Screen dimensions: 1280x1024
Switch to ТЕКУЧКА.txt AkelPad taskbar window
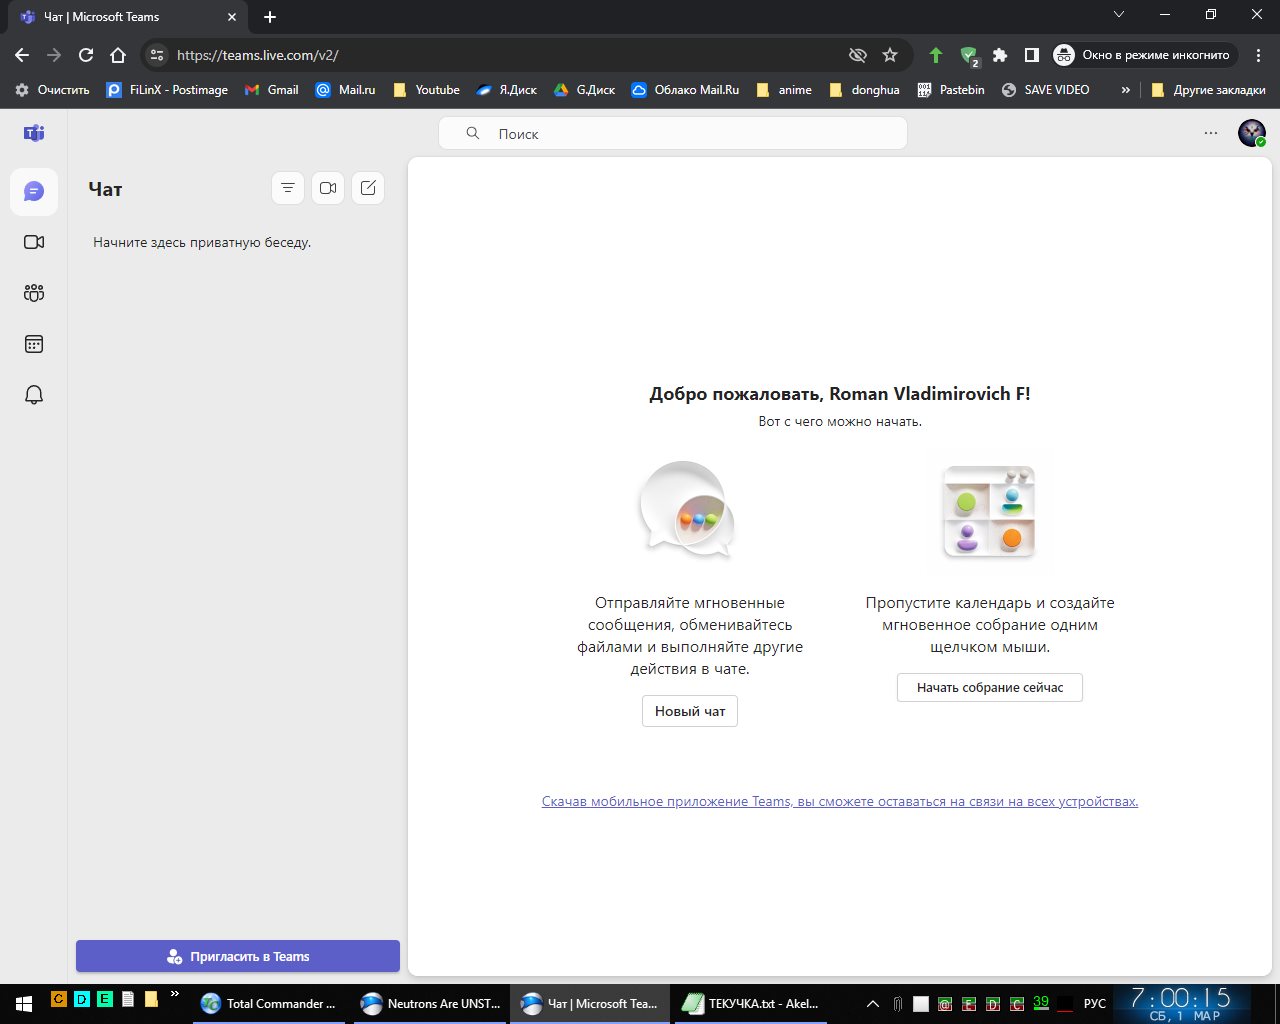coord(750,1003)
